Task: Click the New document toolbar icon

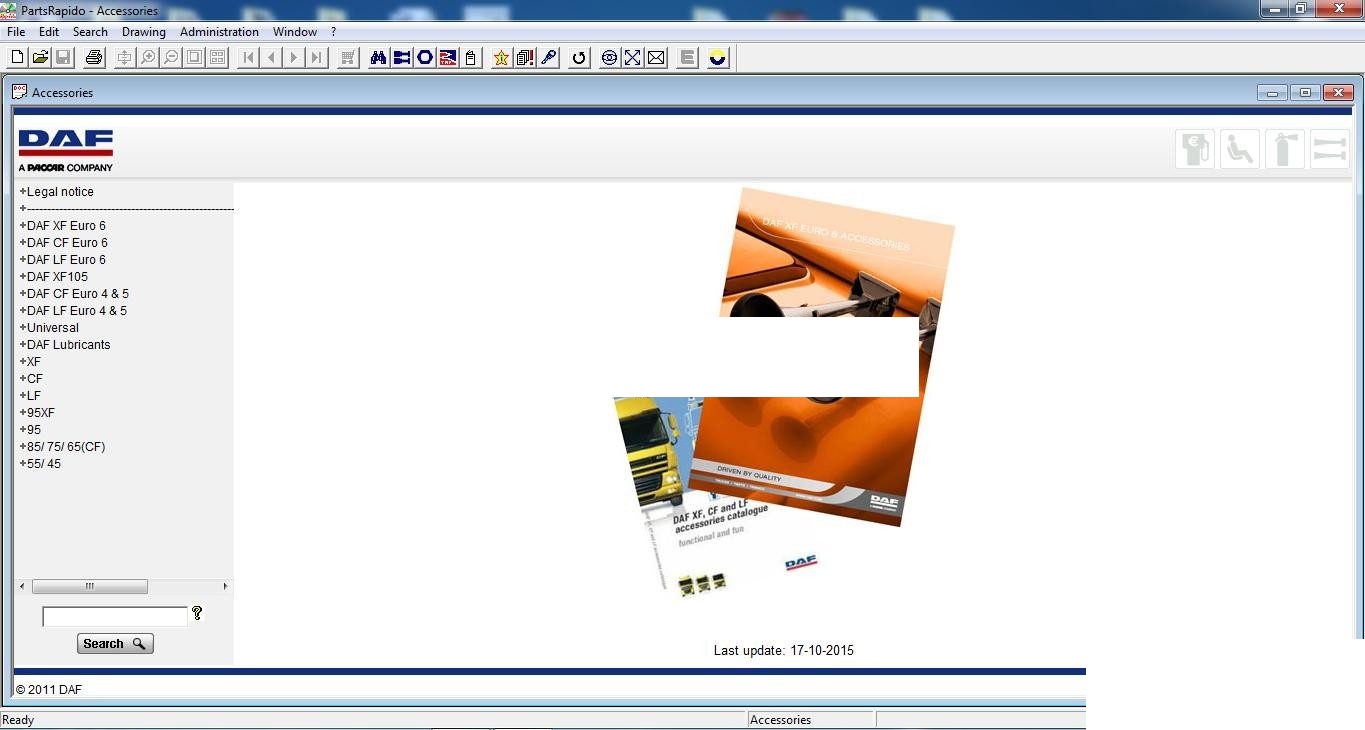Action: [17, 58]
